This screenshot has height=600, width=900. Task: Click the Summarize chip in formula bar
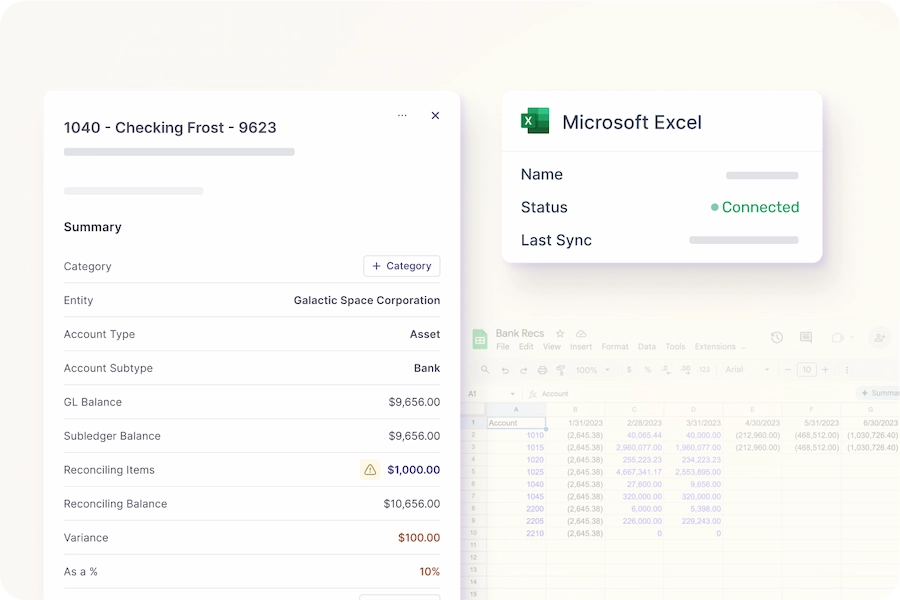[x=879, y=393]
